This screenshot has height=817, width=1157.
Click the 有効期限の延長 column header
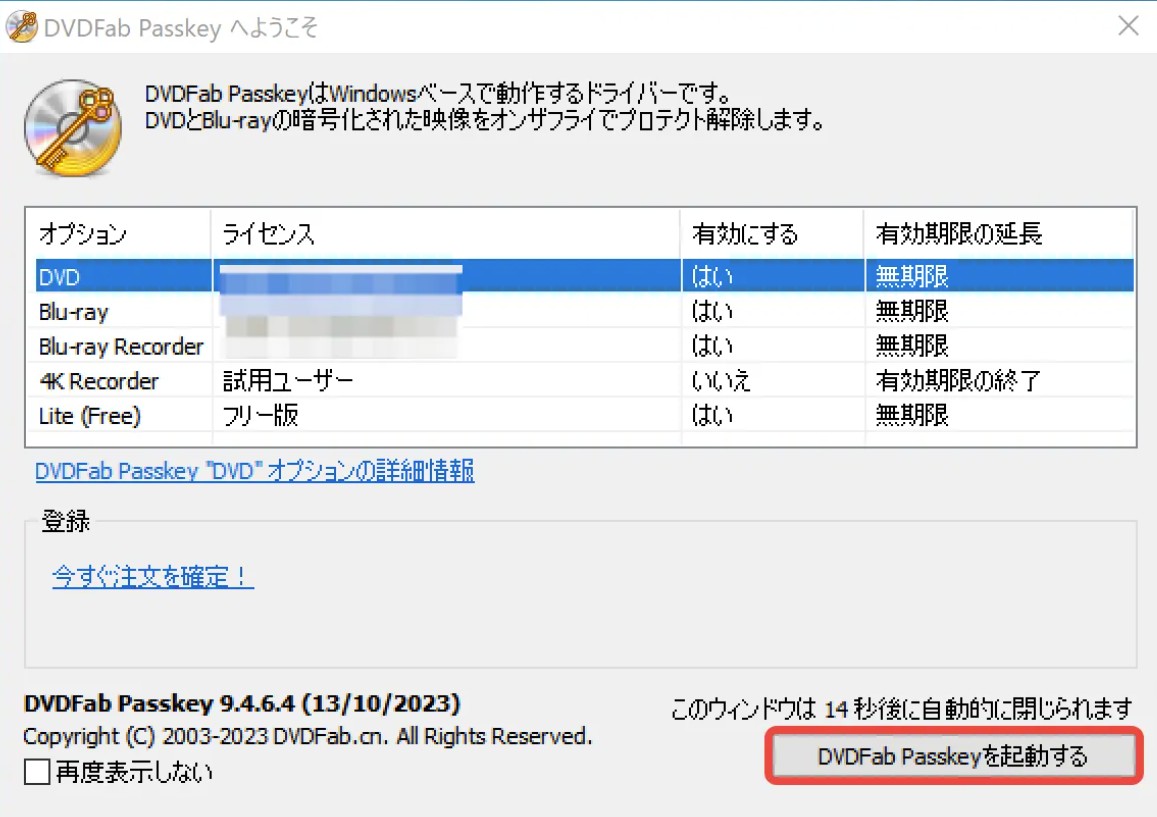[999, 234]
